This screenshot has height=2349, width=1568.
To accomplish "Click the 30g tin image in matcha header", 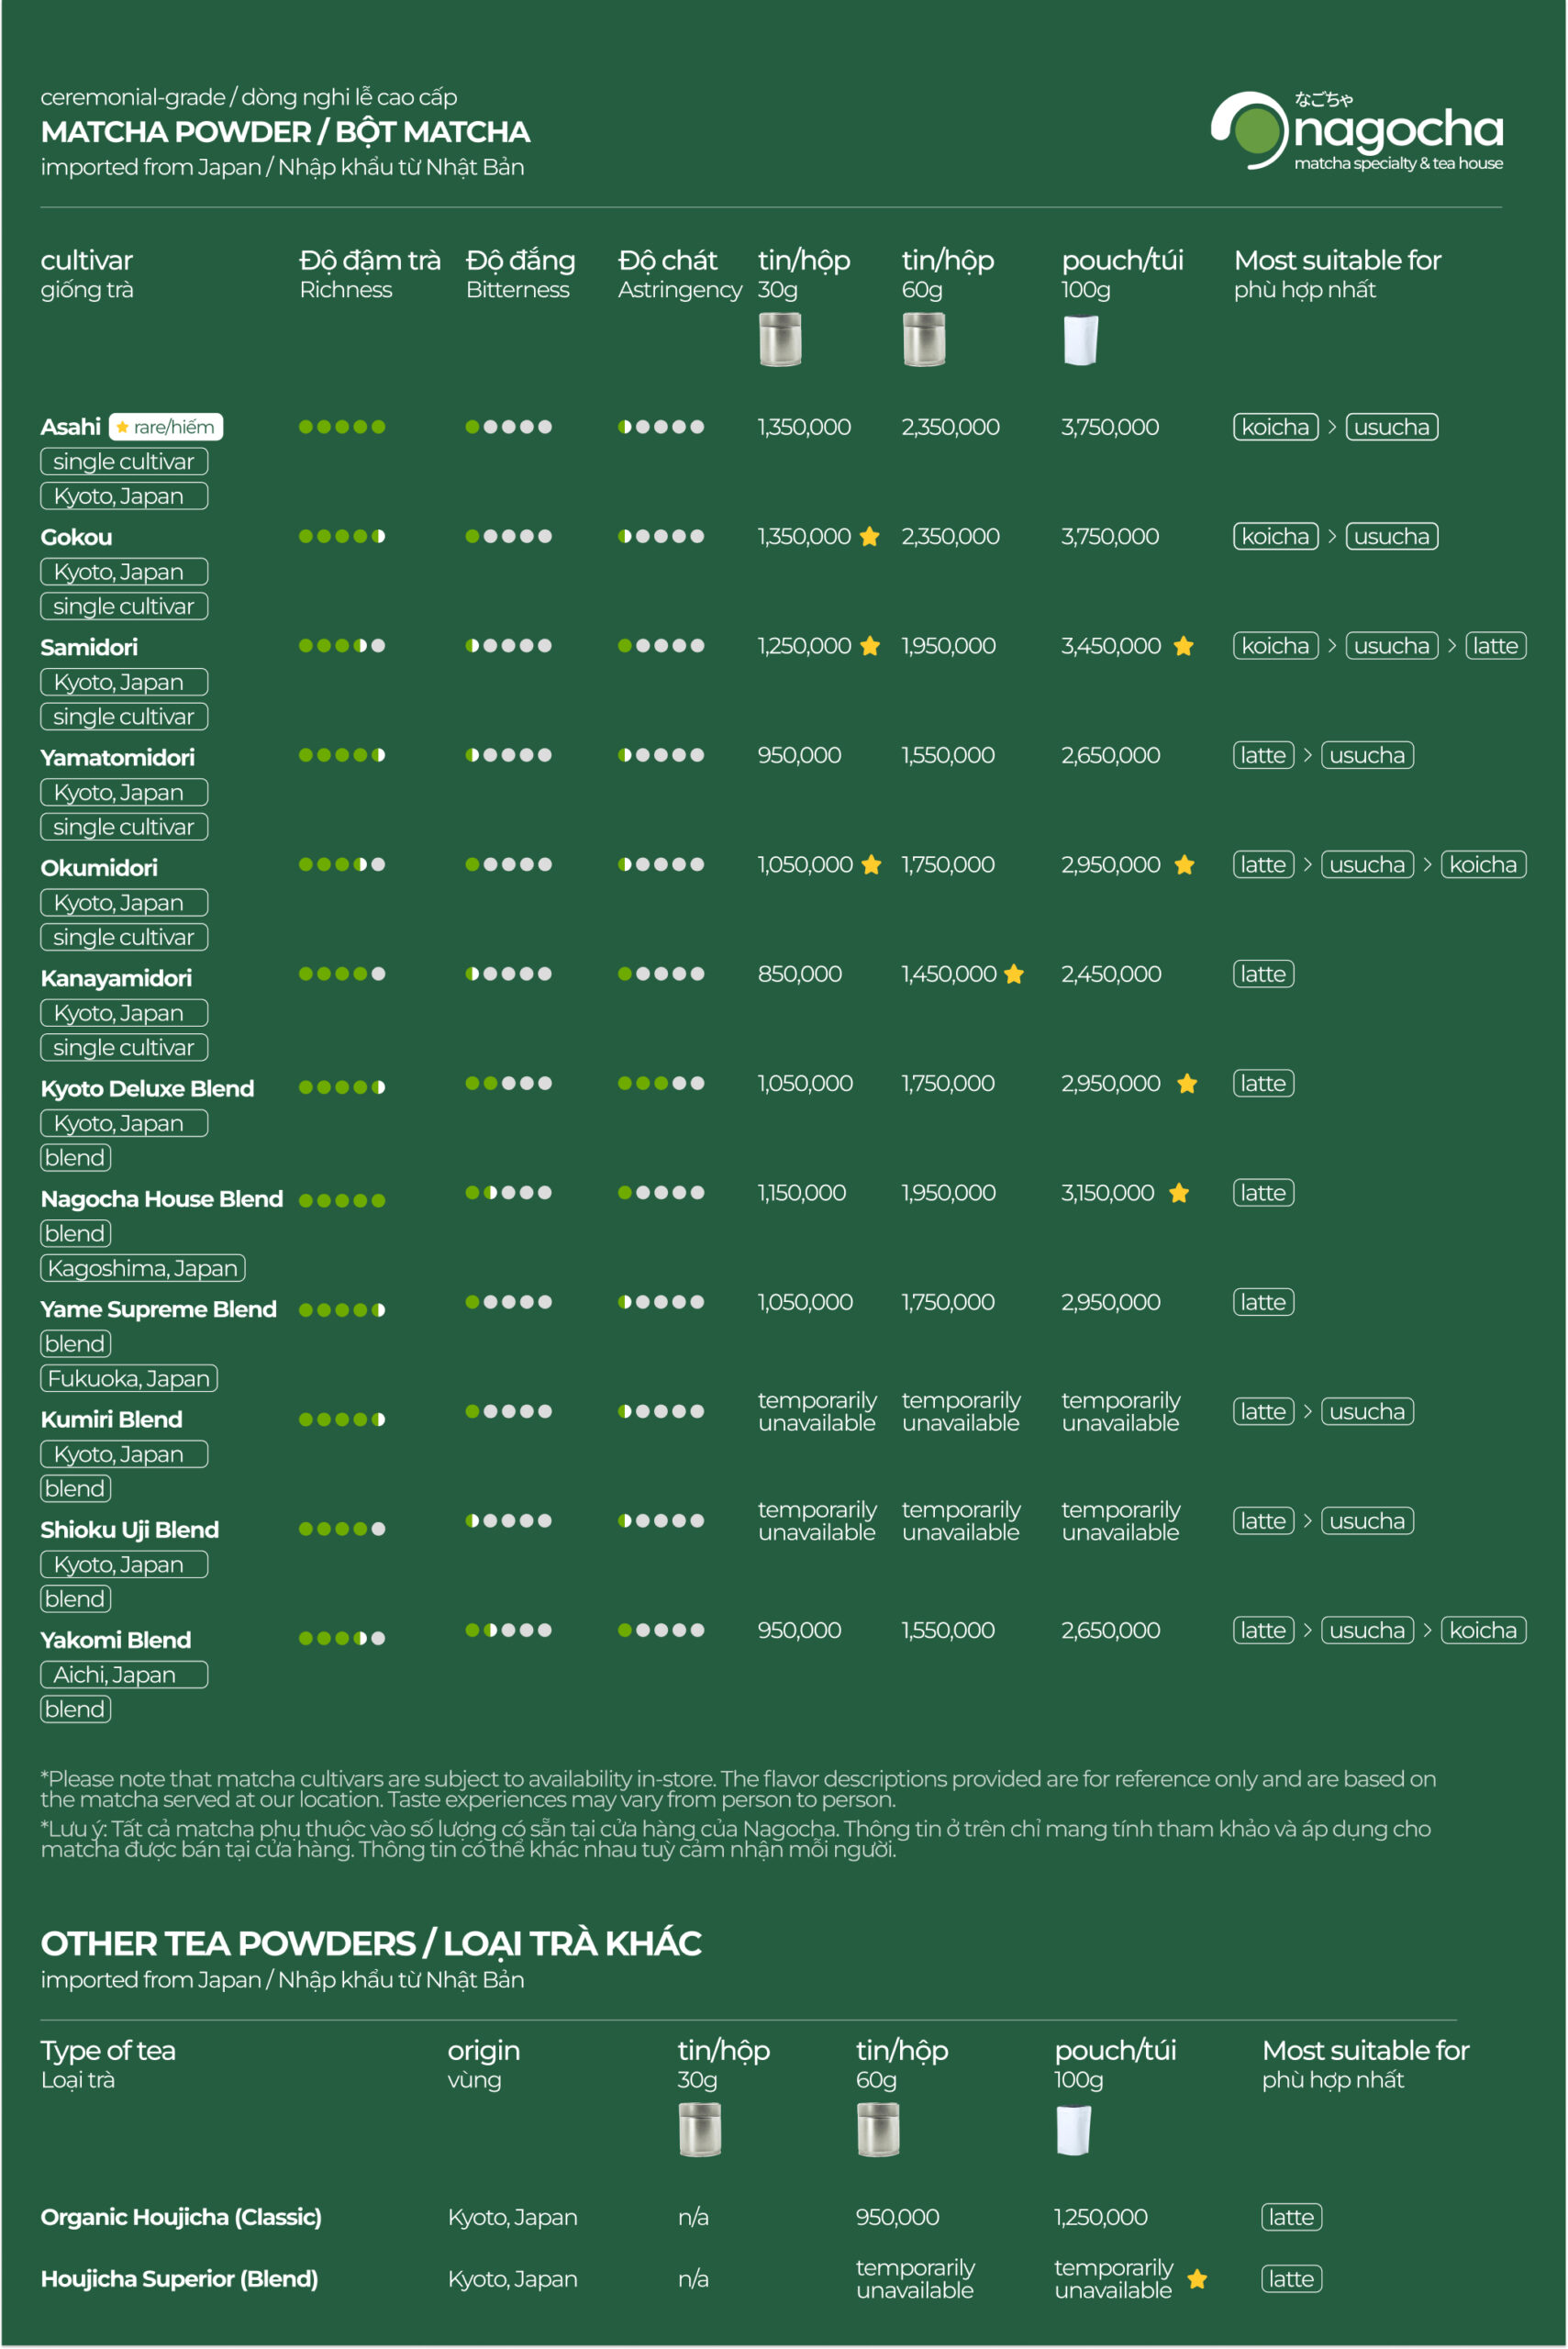I will (780, 339).
